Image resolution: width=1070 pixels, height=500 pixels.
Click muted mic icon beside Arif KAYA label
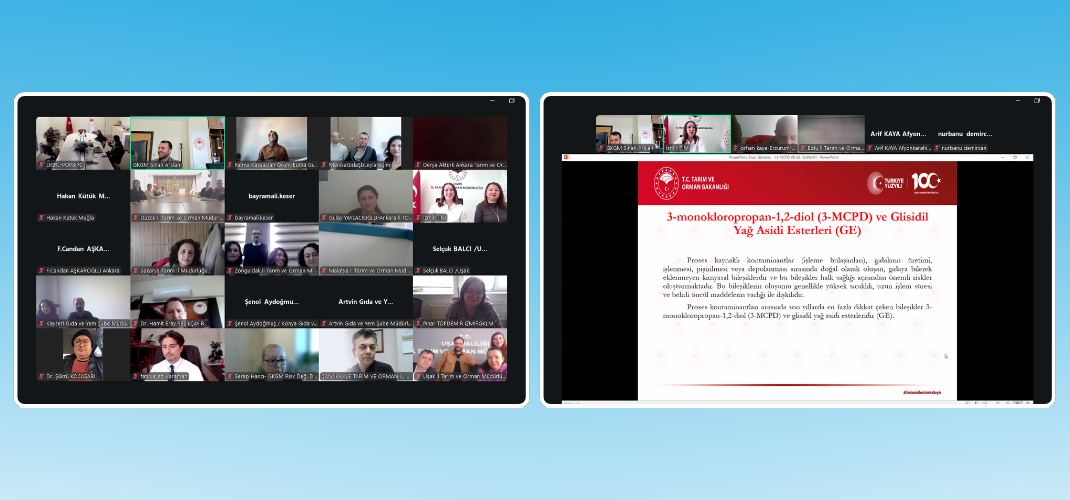[x=870, y=148]
